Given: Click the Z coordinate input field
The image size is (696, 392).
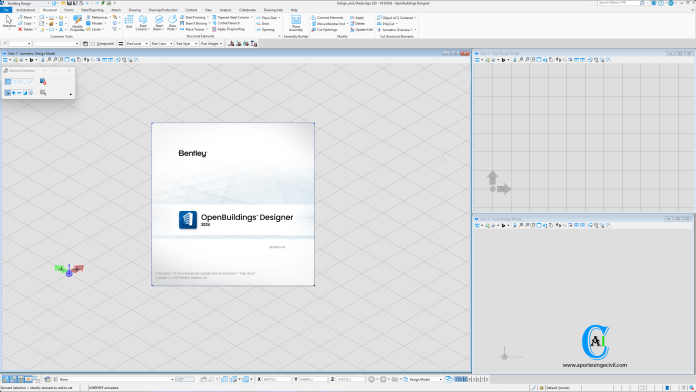Looking at the screenshot, I should 350,380.
